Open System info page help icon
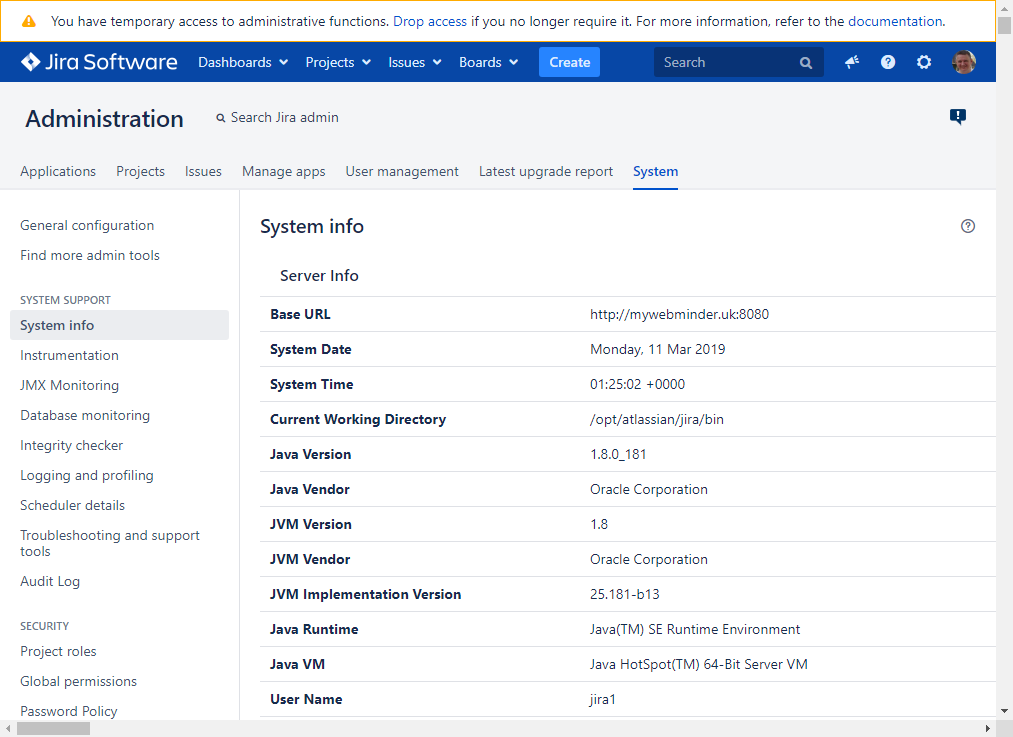The height and width of the screenshot is (737, 1013). [x=967, y=226]
